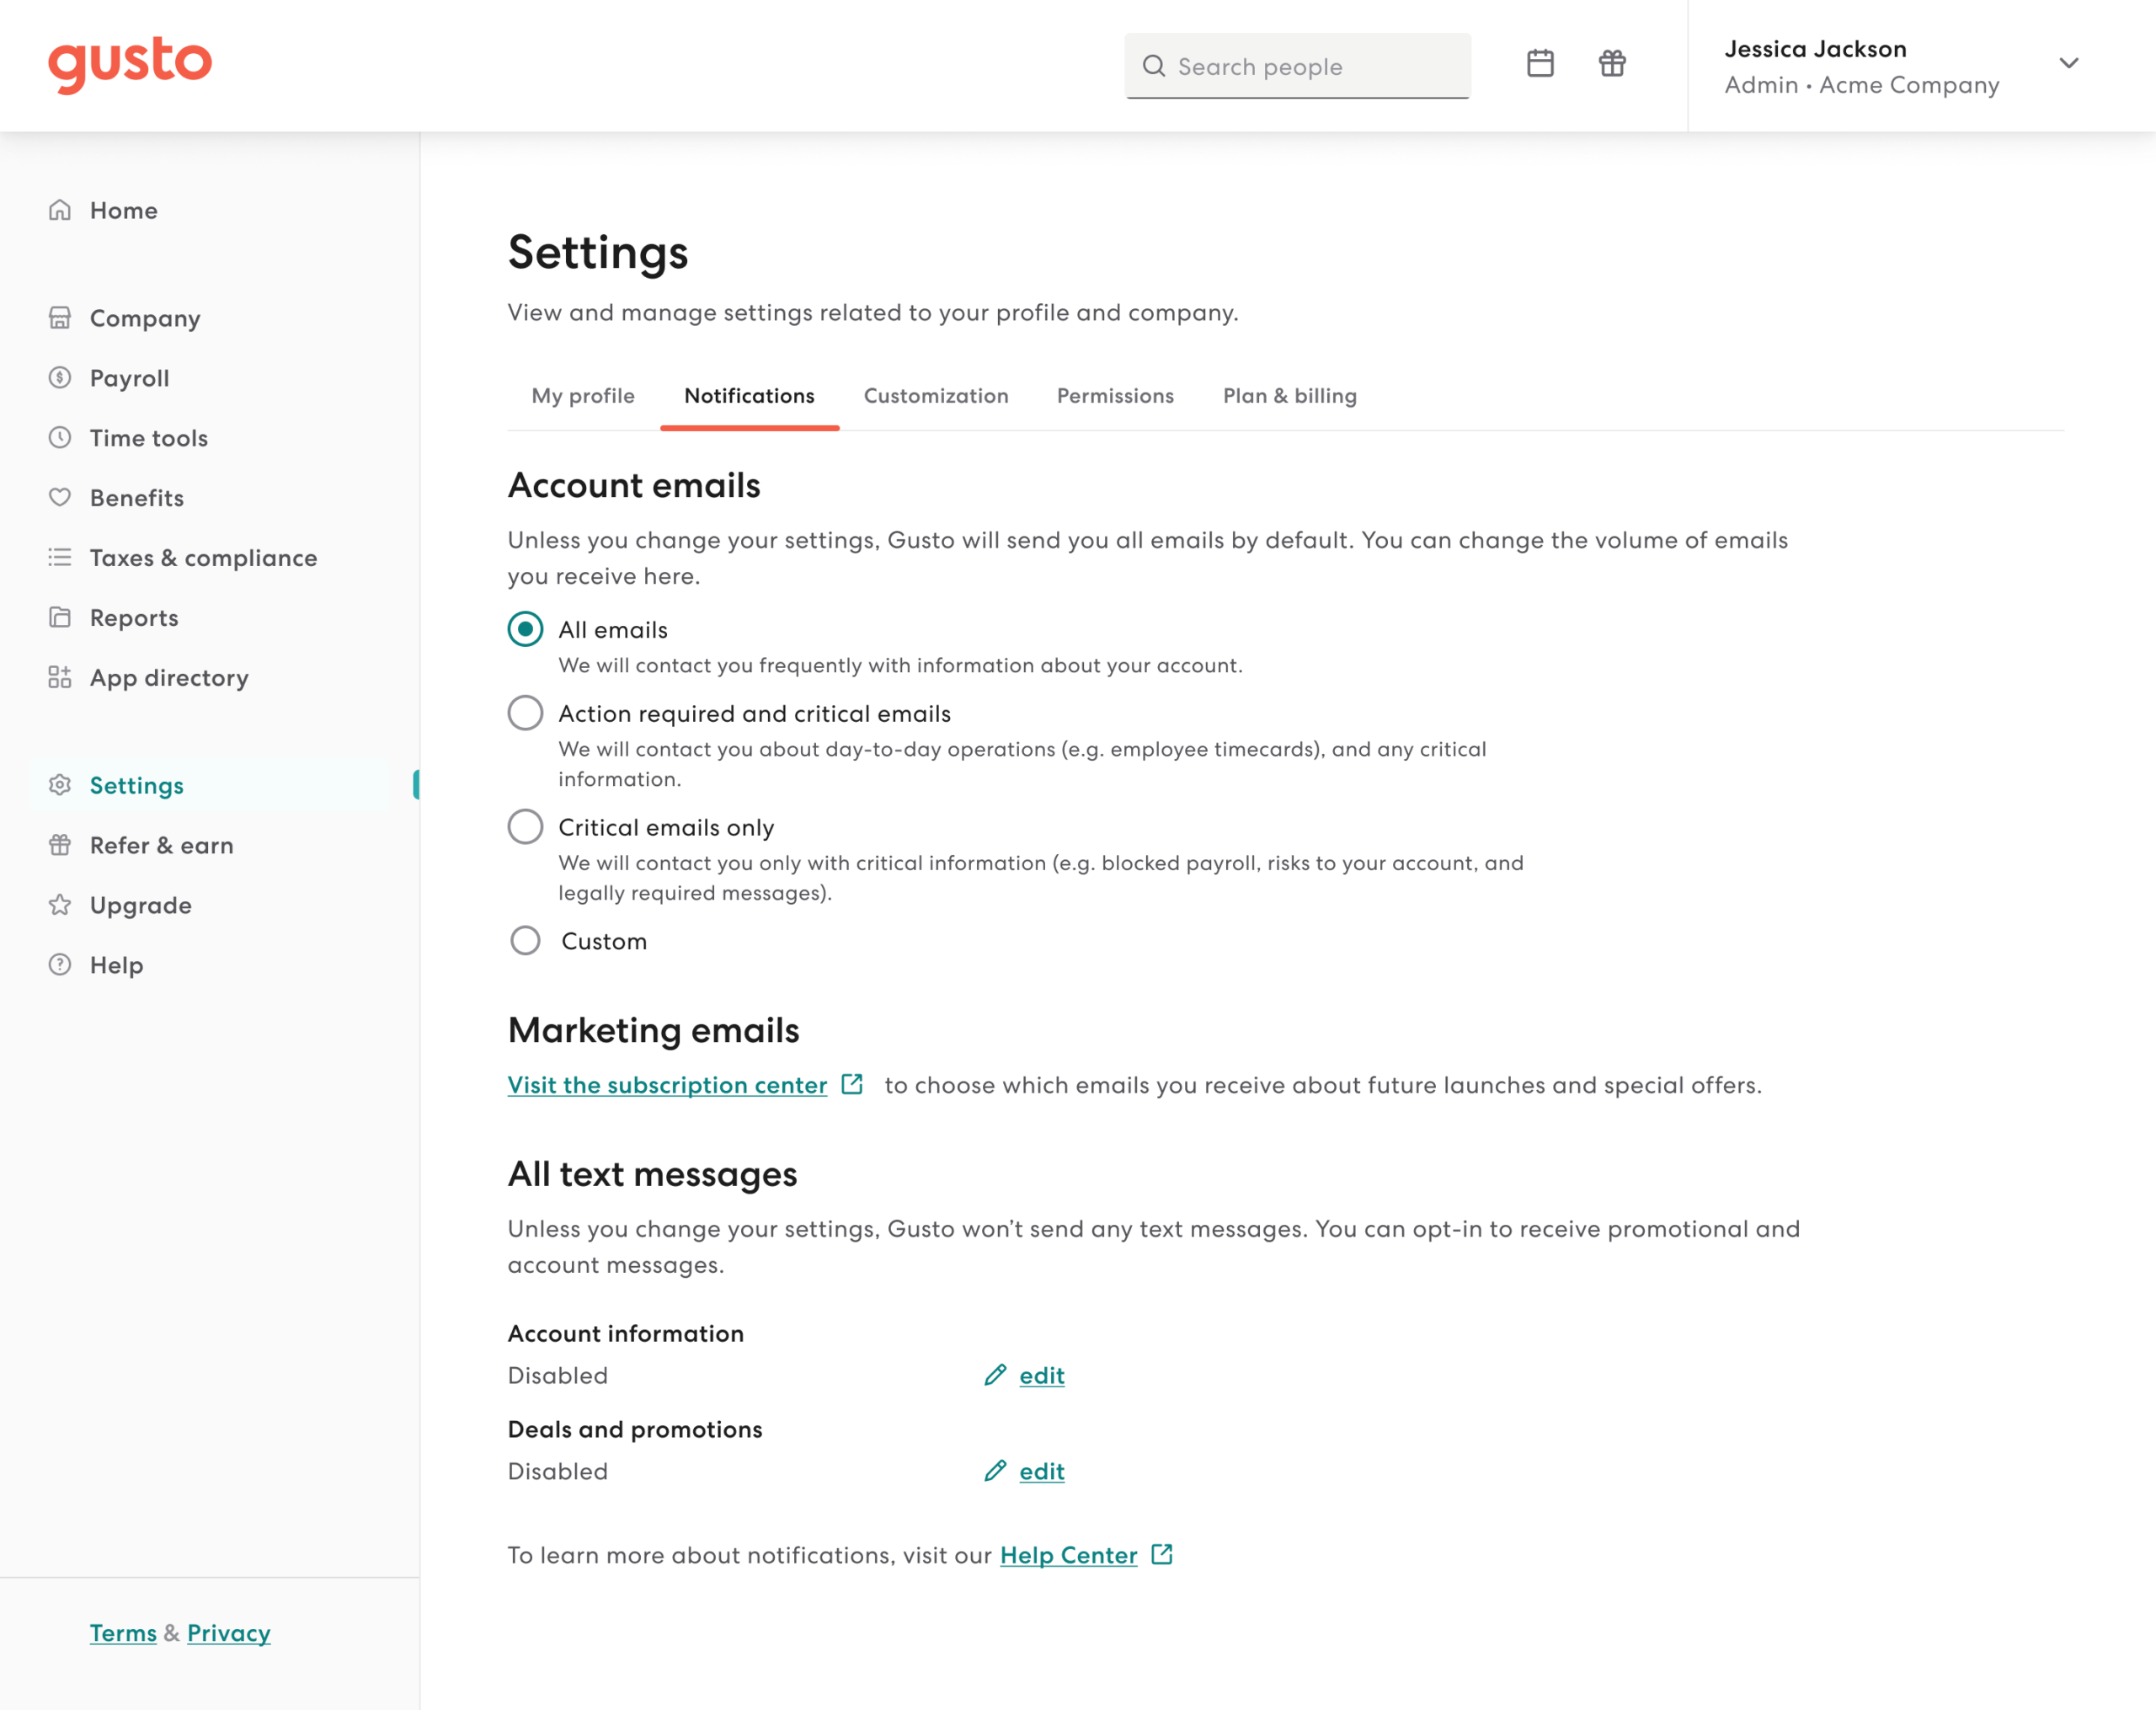Screen dimensions: 2156x1710
Task: Click pencil icon for Deals and promotions
Action: pyautogui.click(x=995, y=1471)
